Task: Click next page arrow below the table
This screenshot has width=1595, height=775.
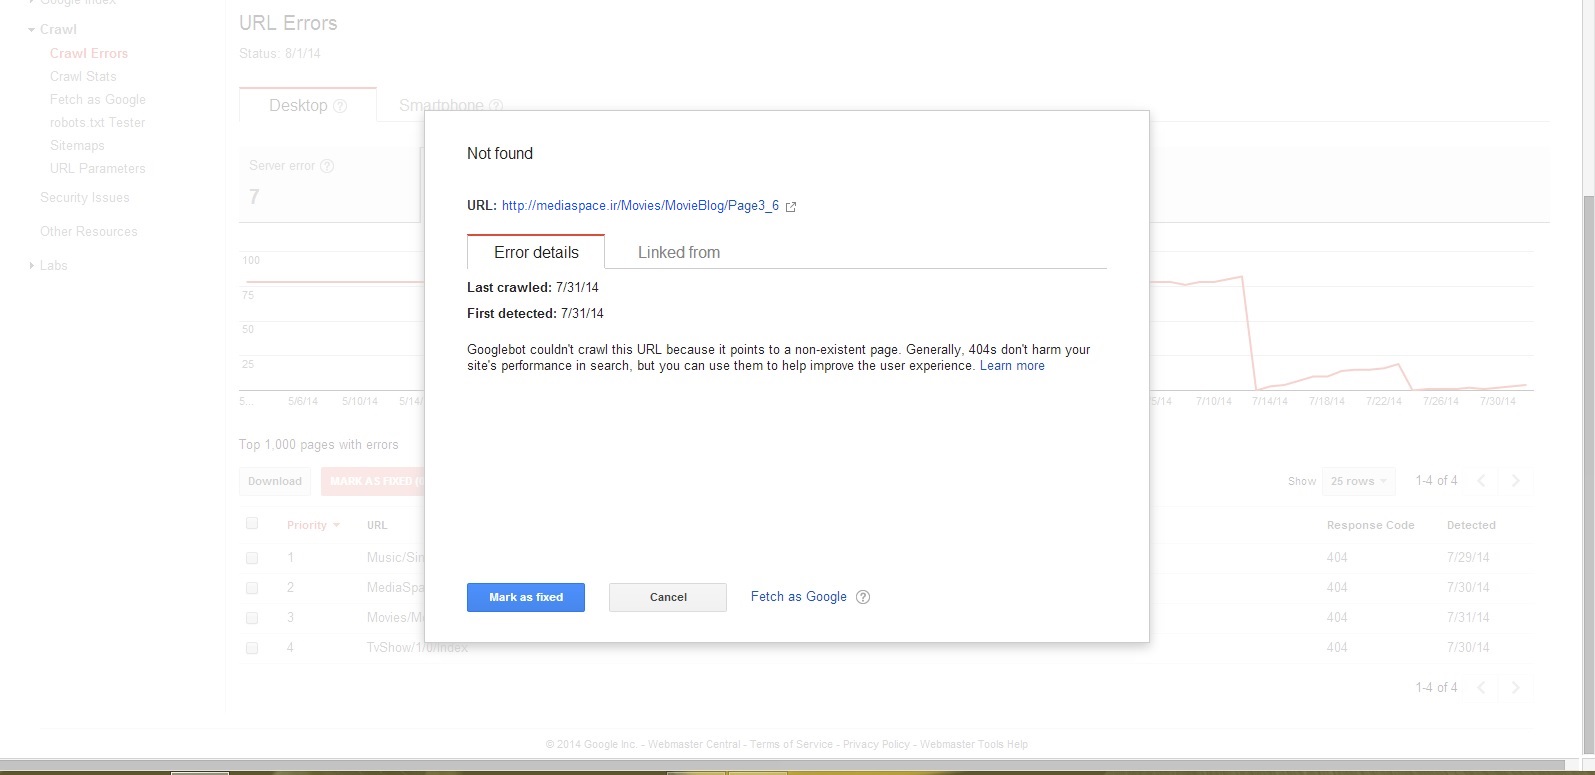Action: [1516, 687]
